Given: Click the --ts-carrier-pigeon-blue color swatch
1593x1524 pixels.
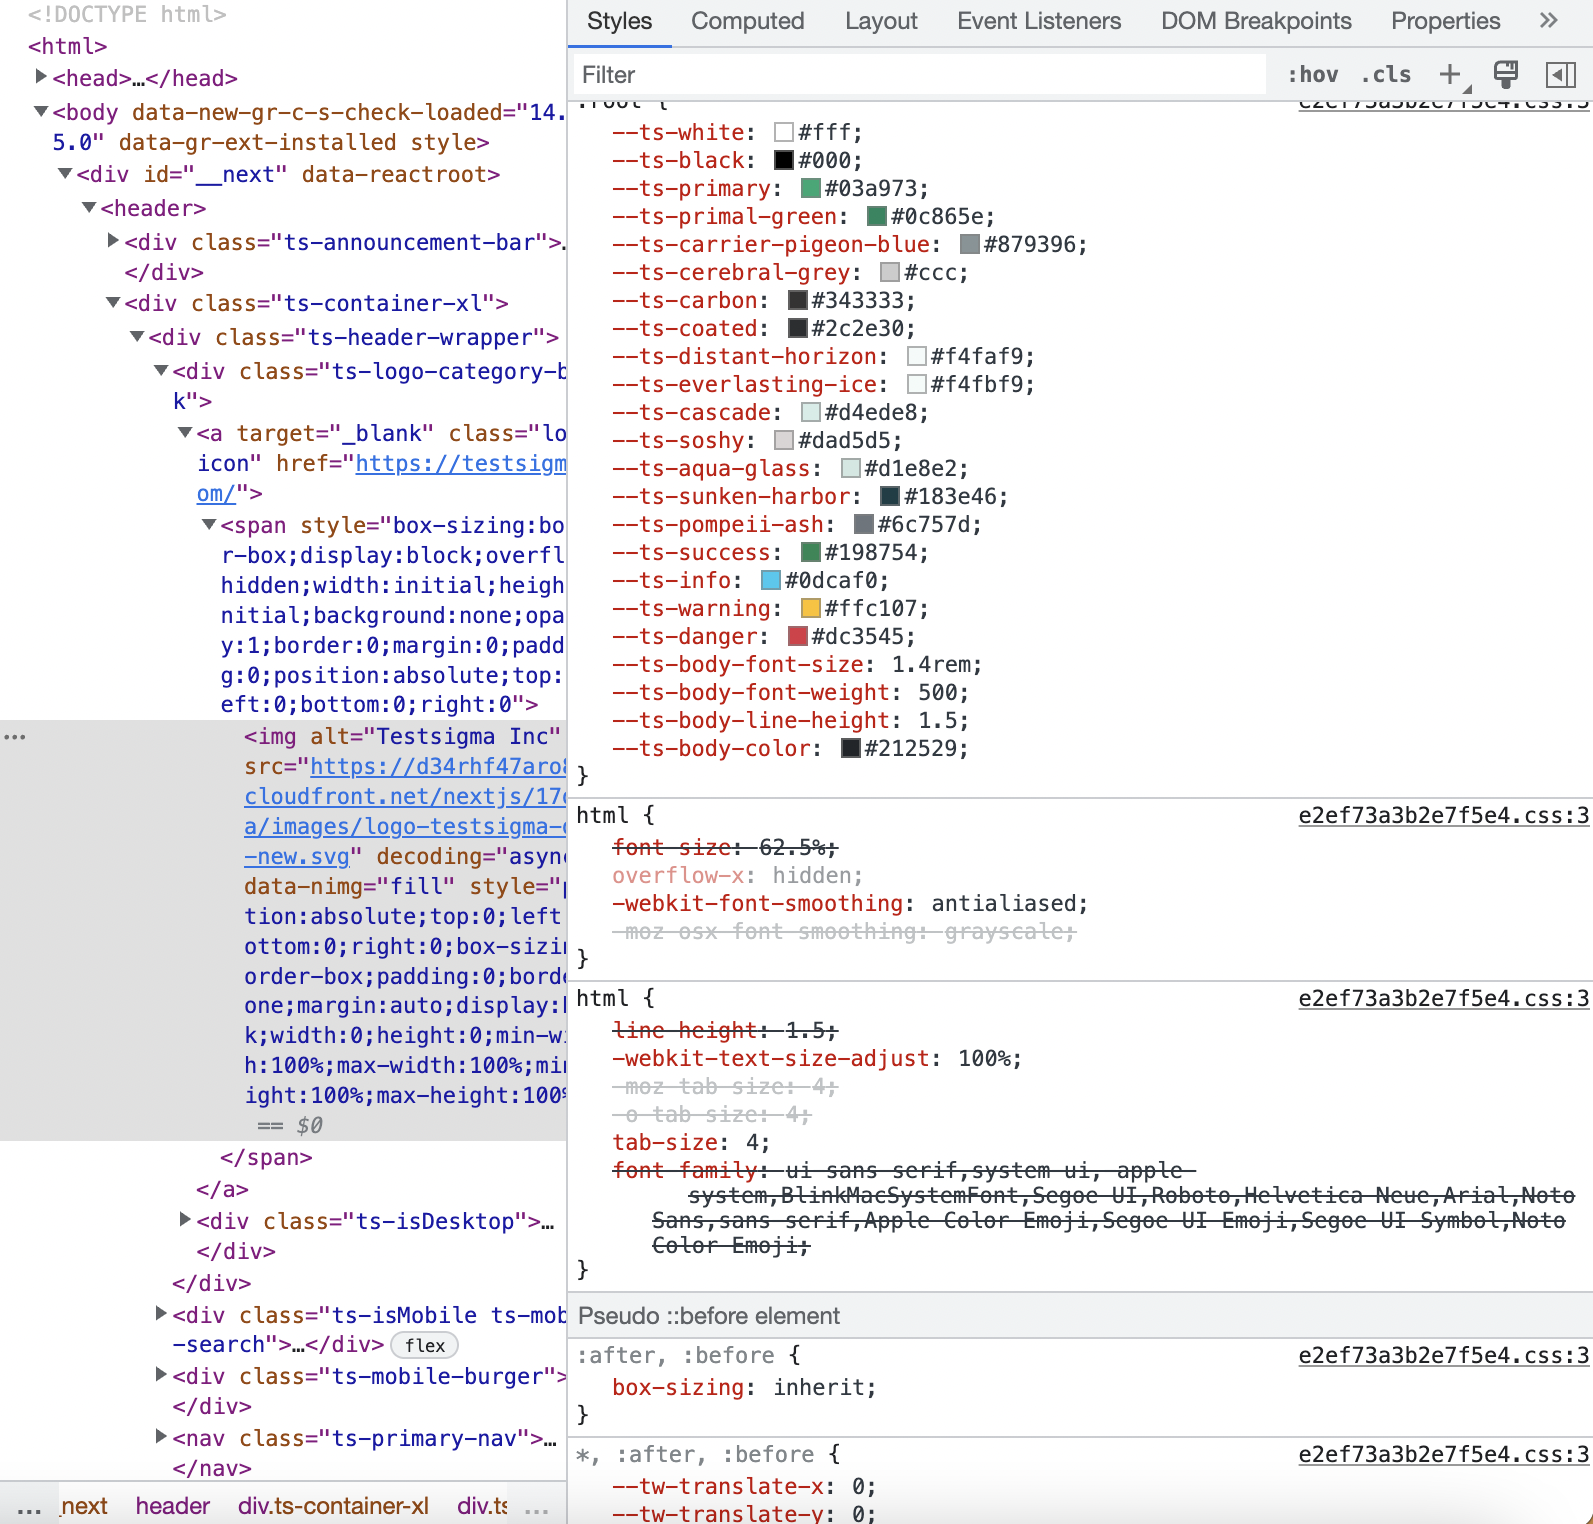Looking at the screenshot, I should [x=970, y=244].
